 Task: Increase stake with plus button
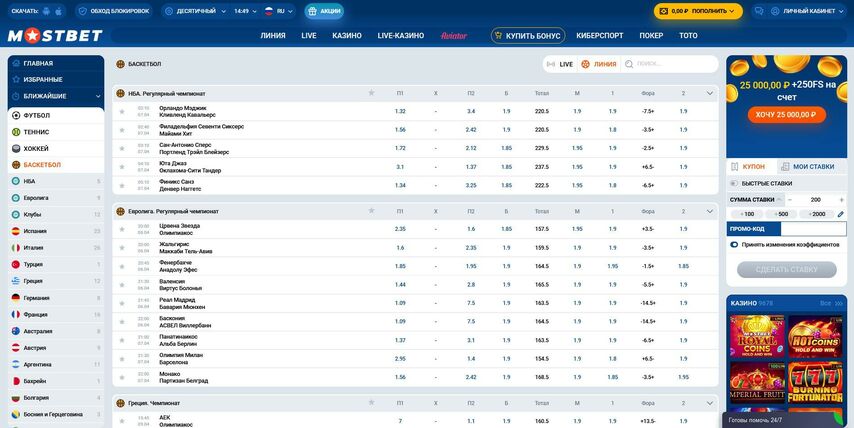841,200
